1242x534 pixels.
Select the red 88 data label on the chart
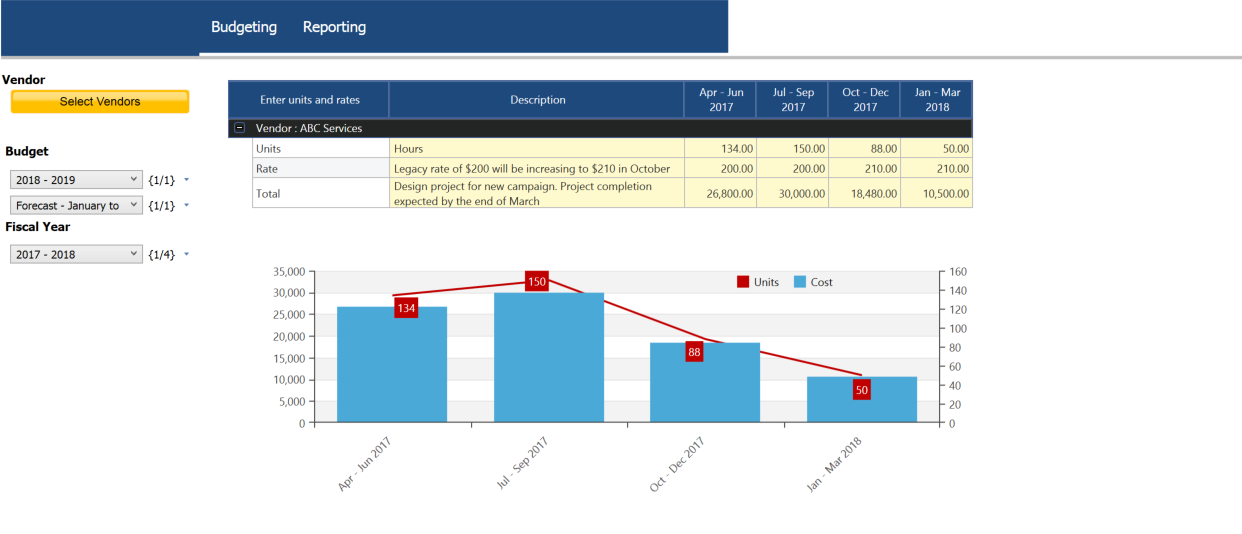694,352
